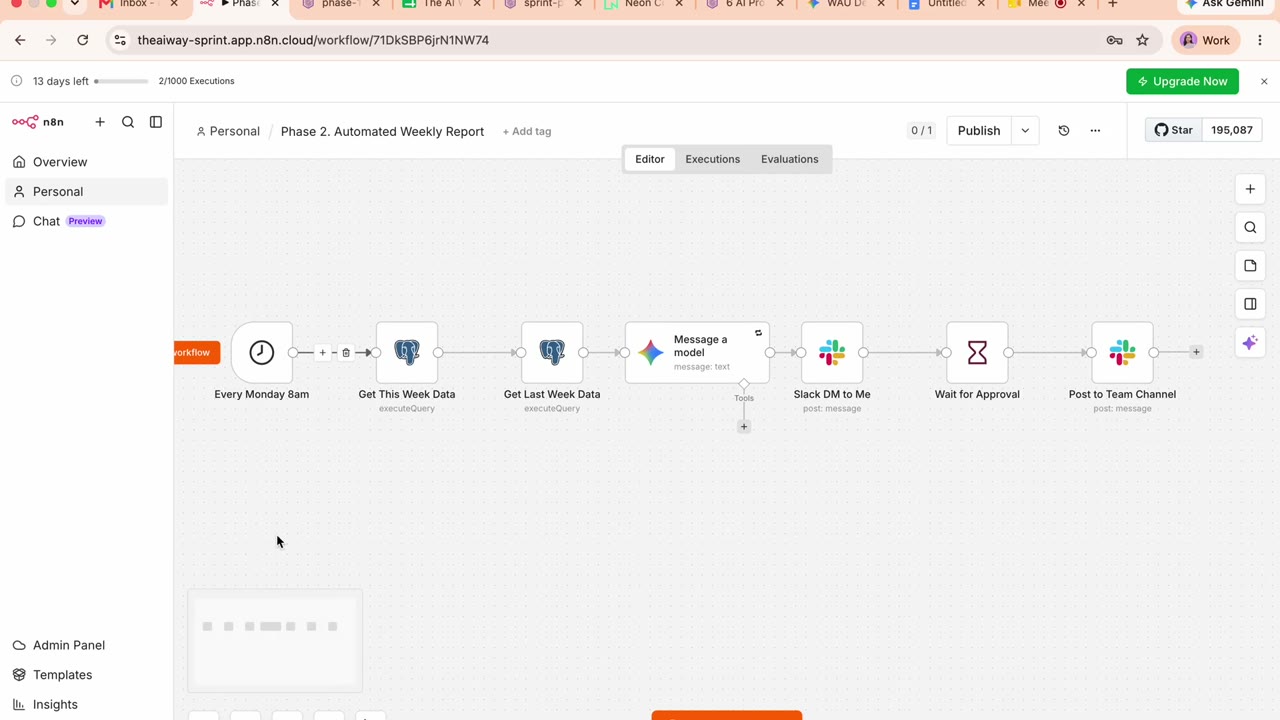Image resolution: width=1280 pixels, height=720 pixels.
Task: Expand the Publish options dropdown arrow
Action: (1025, 131)
